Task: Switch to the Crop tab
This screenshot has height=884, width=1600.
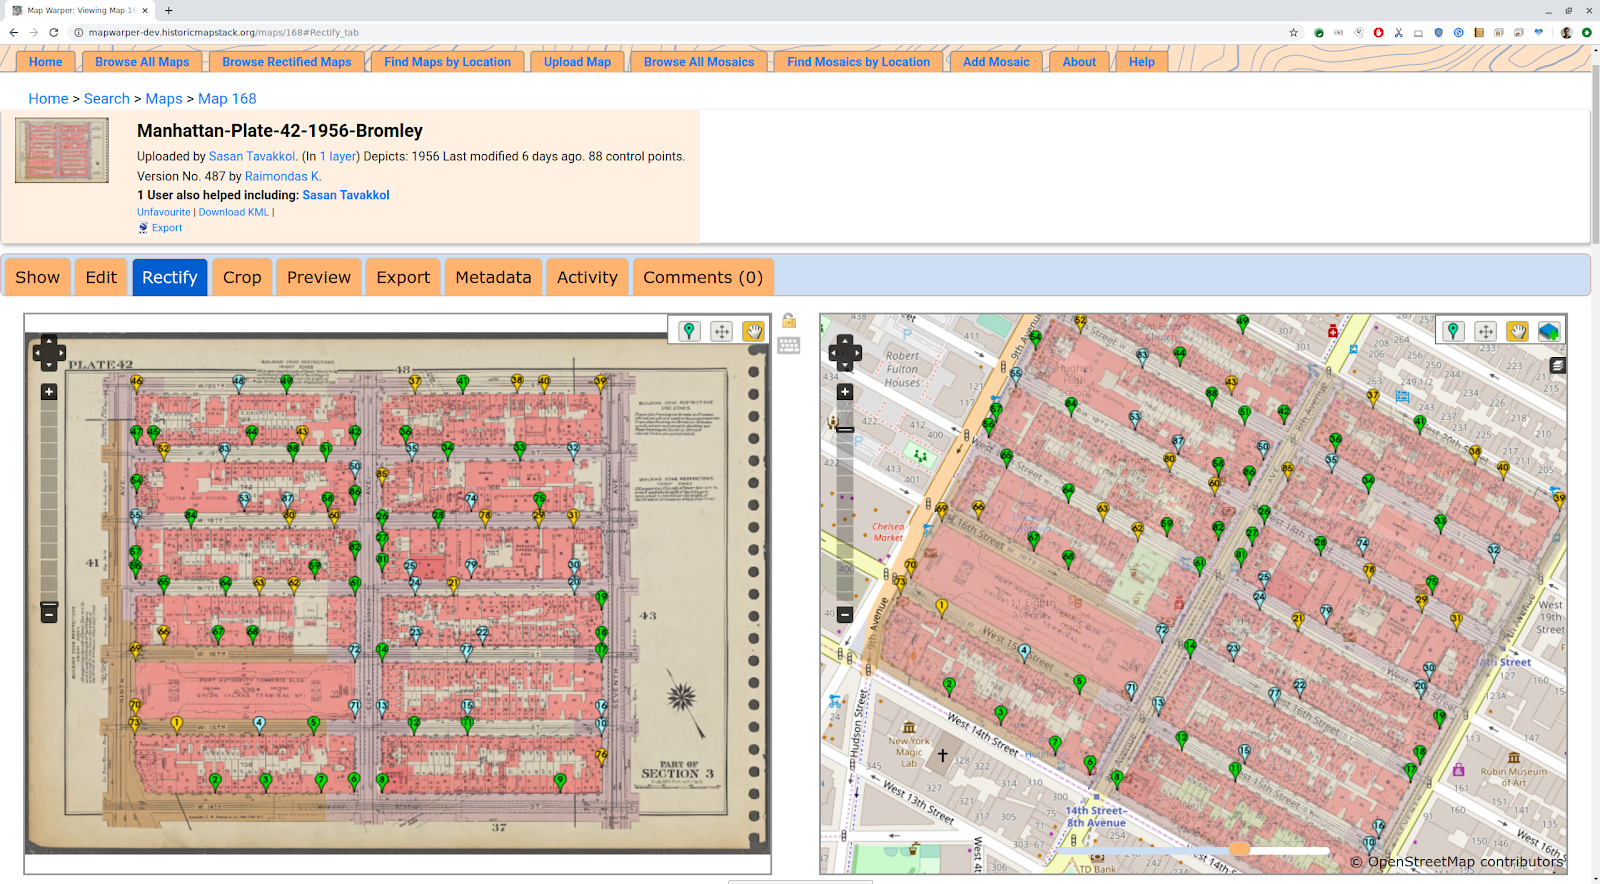Action: pyautogui.click(x=242, y=277)
